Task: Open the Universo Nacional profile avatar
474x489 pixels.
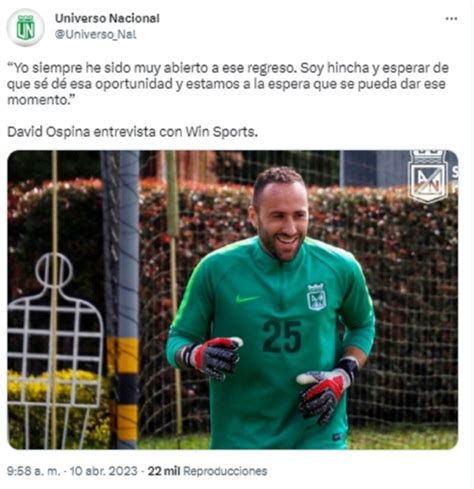Action: point(26,28)
